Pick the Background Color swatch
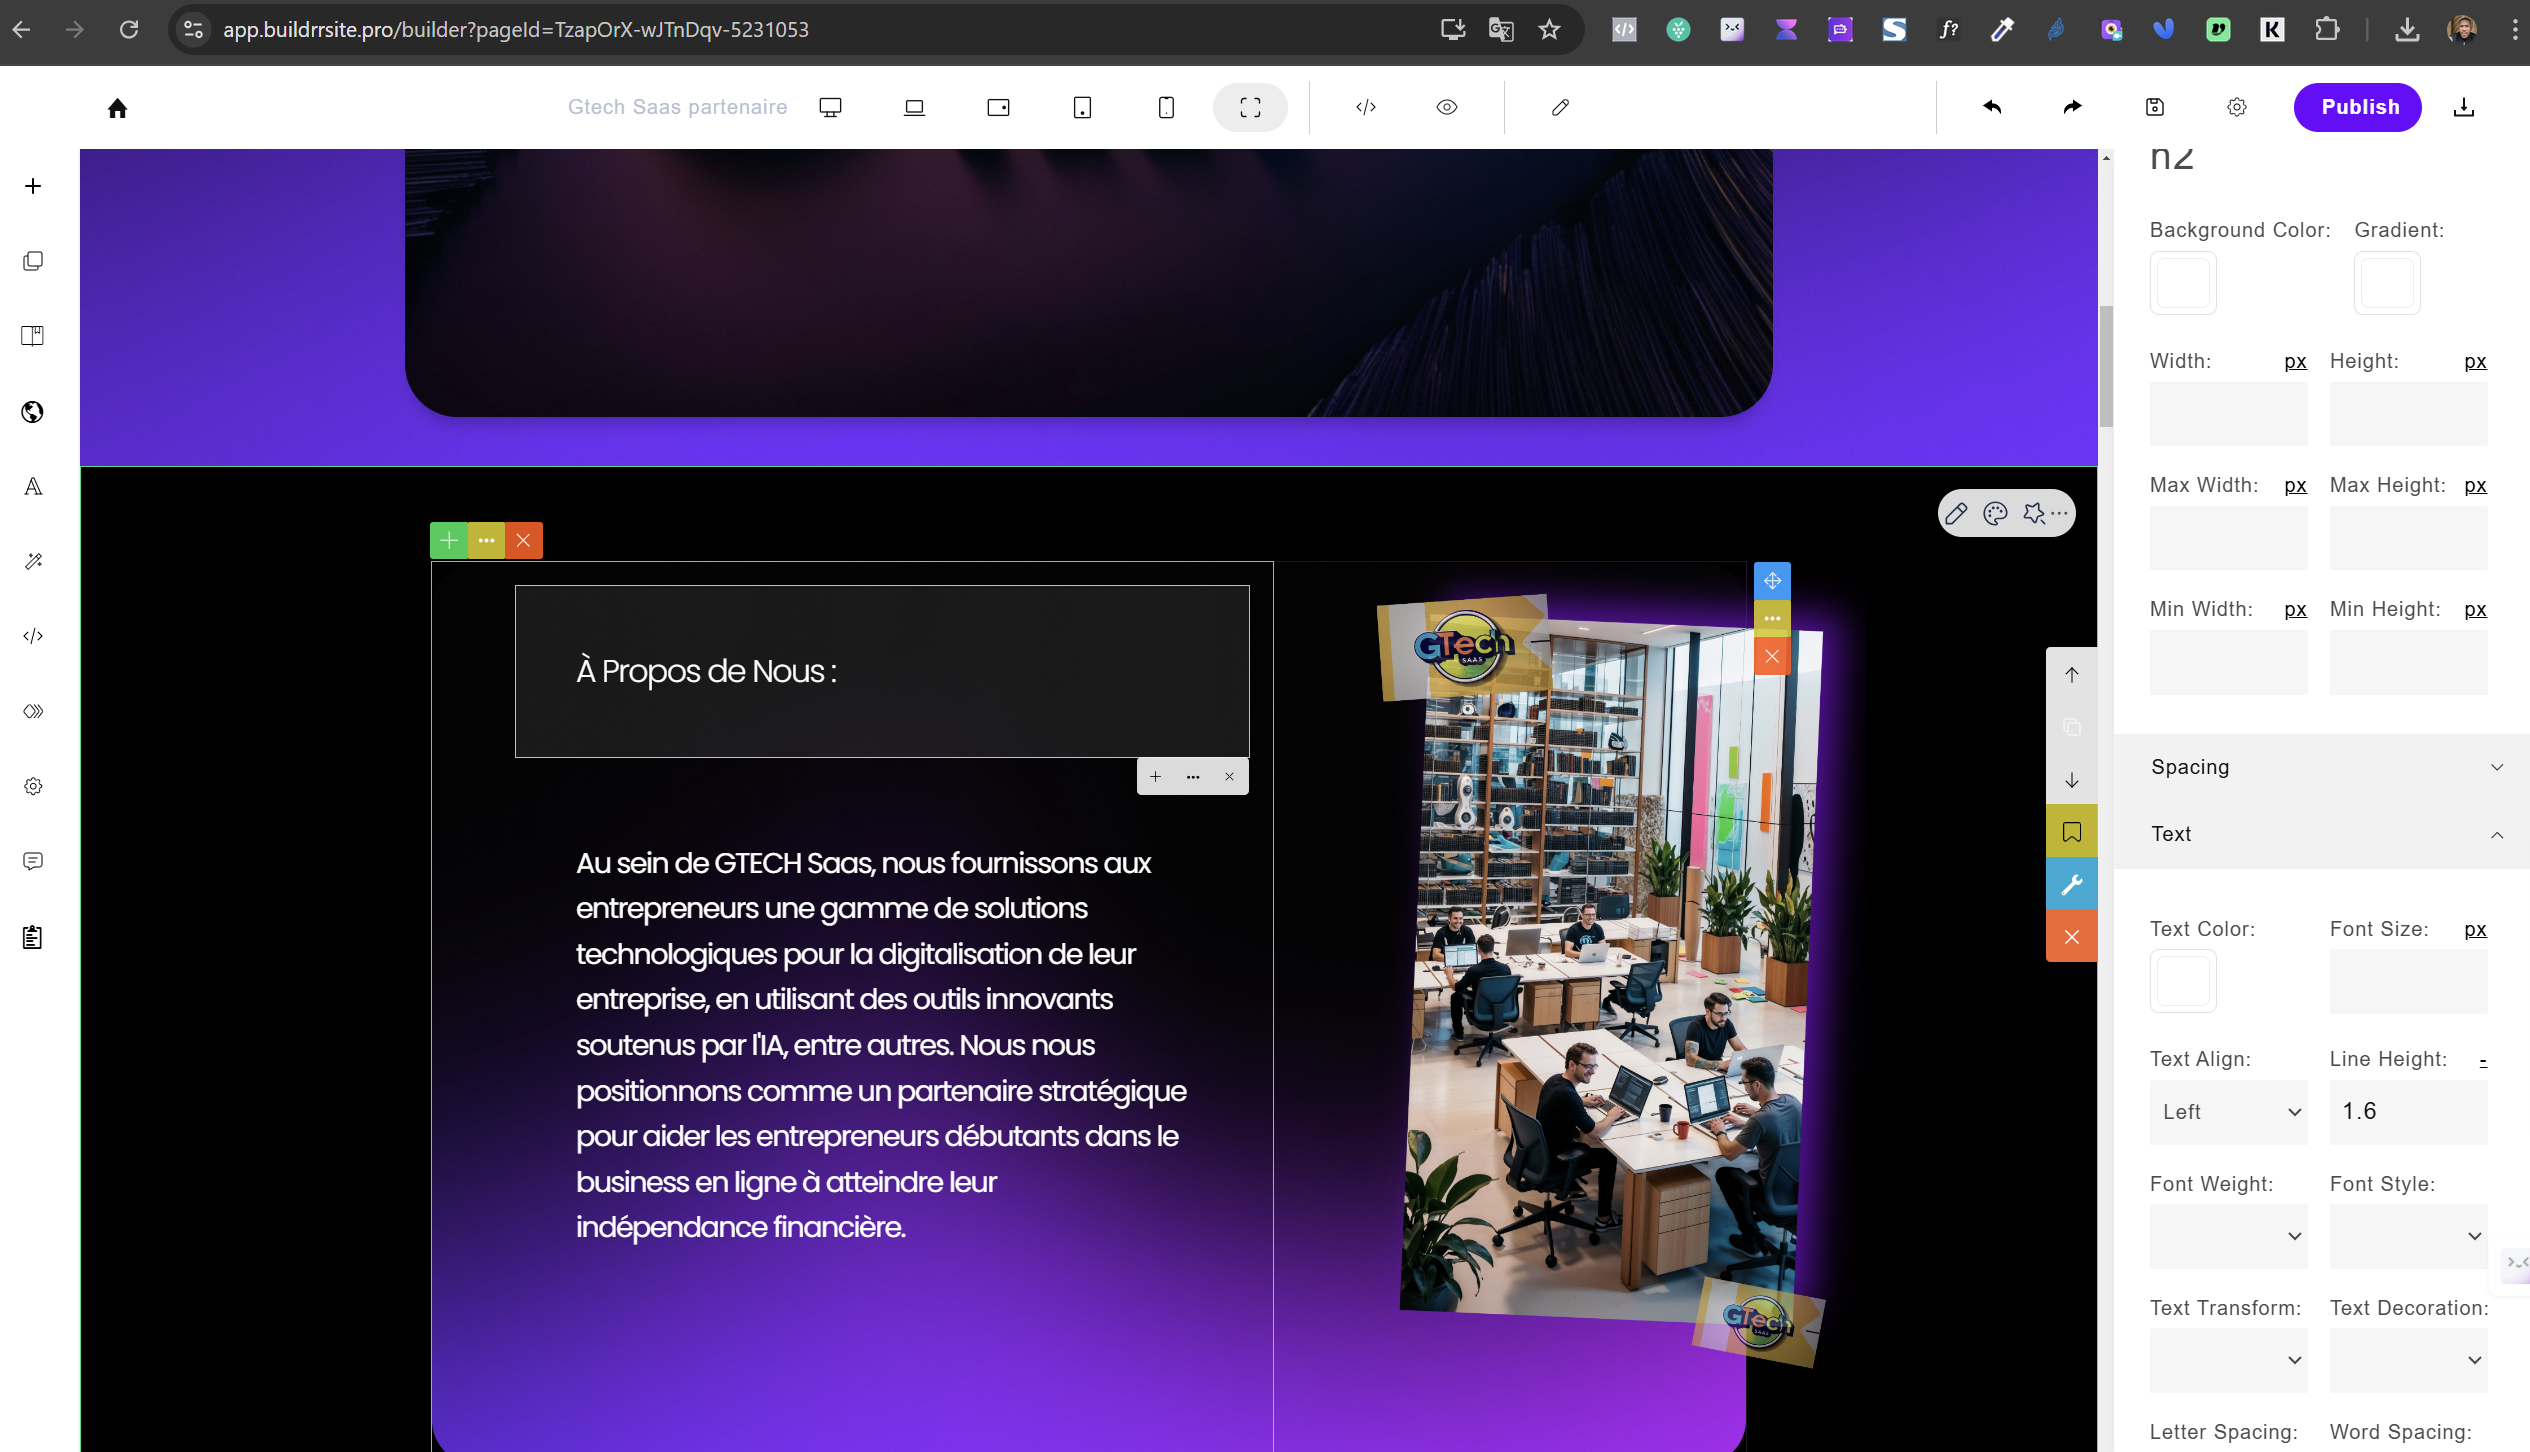Screen dimensions: 2530x1452 pos(2183,283)
